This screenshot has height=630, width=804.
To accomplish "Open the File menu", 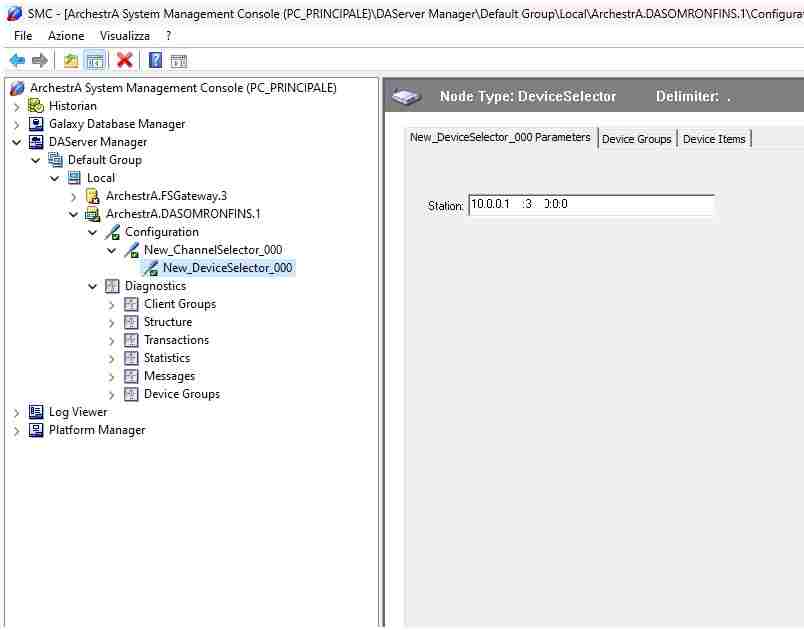I will point(23,36).
